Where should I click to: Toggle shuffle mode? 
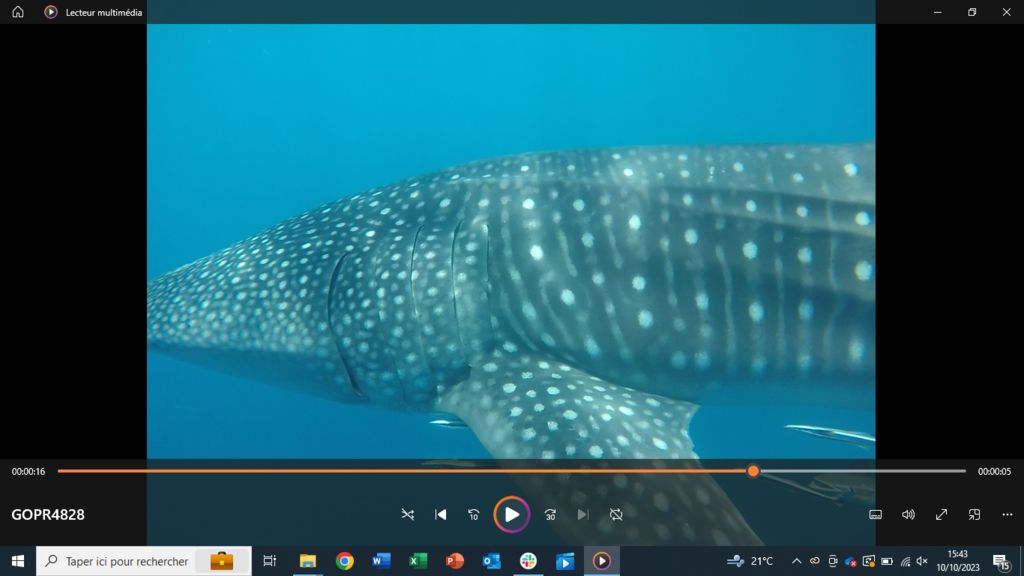[x=407, y=515]
